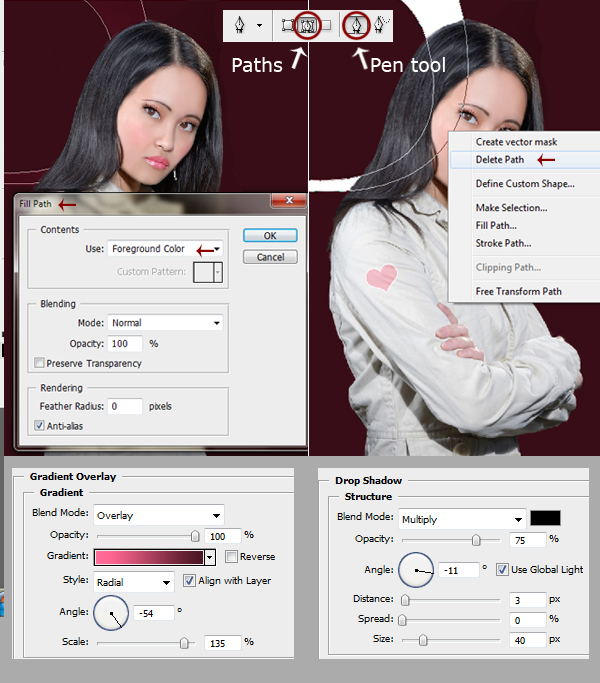Open the Use Foreground Color dropdown
Viewport: 600px width, 683px height.
(165, 249)
